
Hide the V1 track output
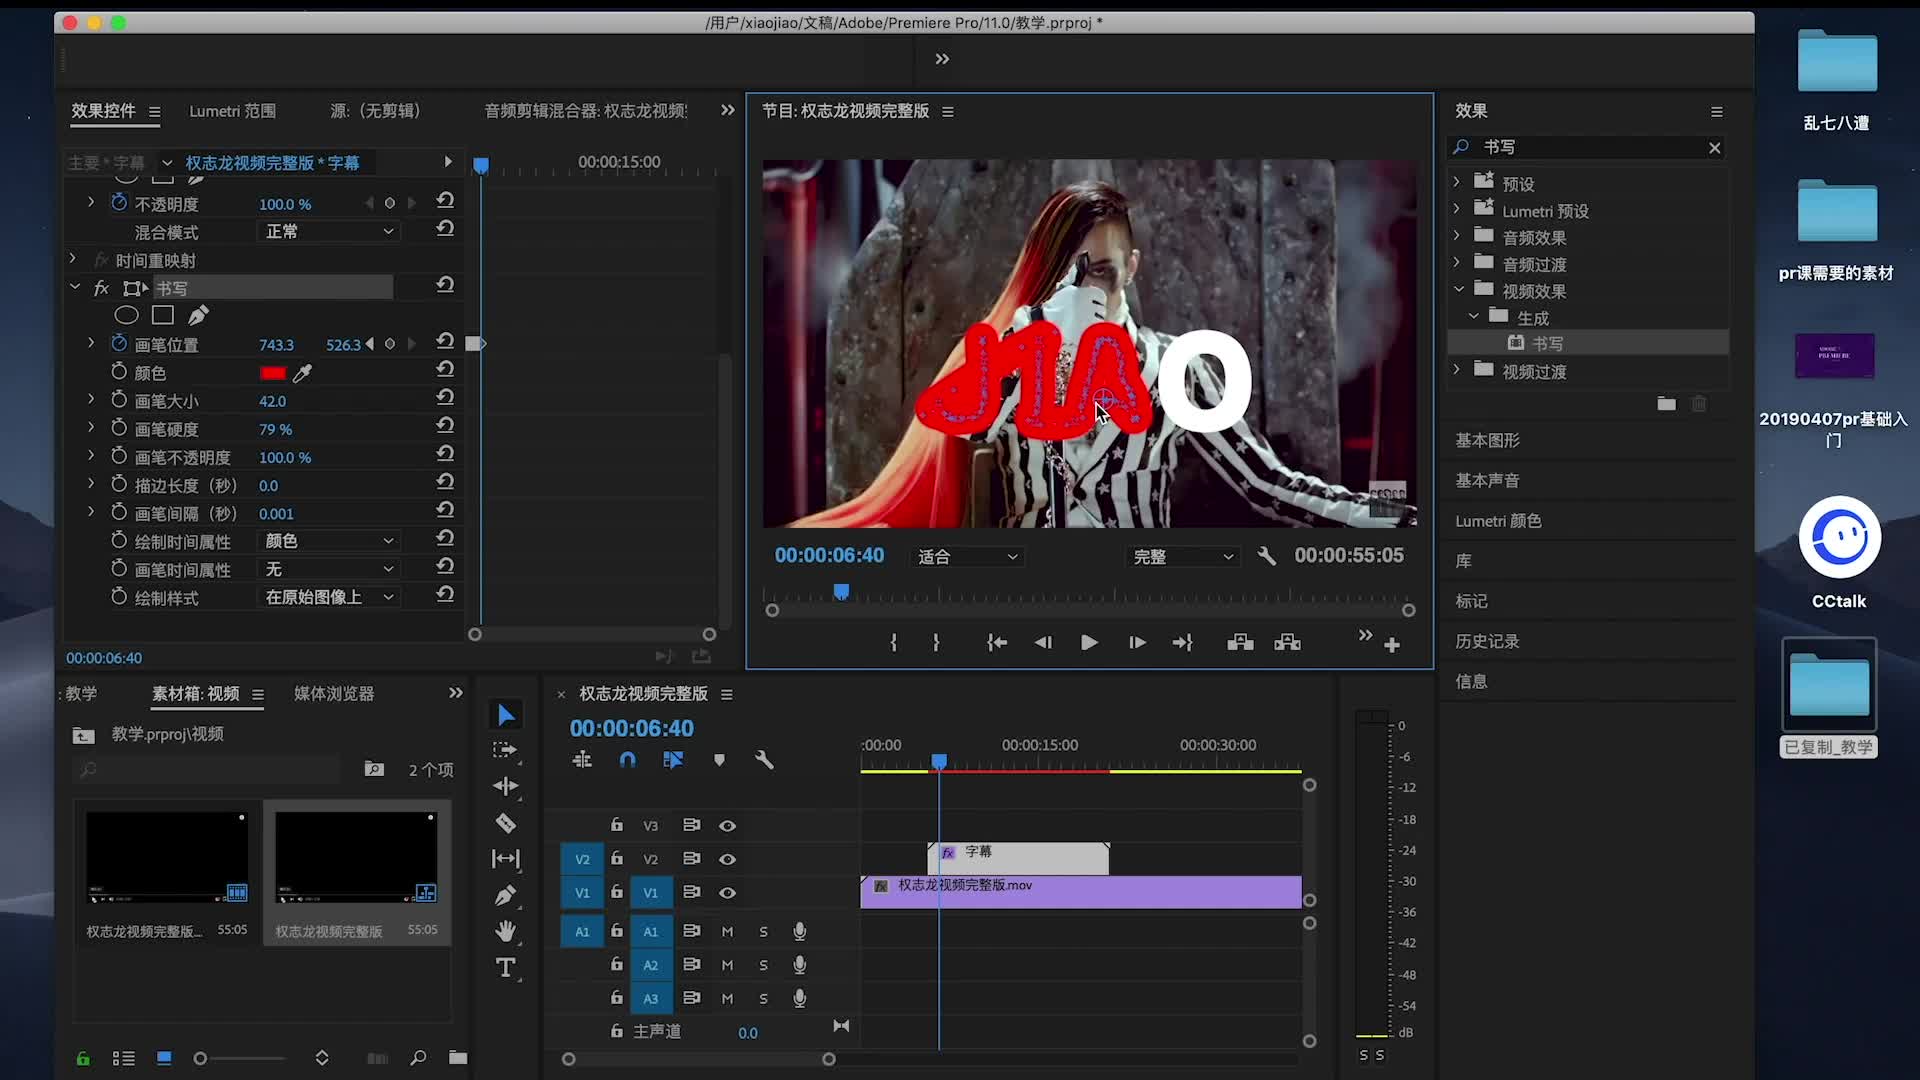[x=727, y=893]
